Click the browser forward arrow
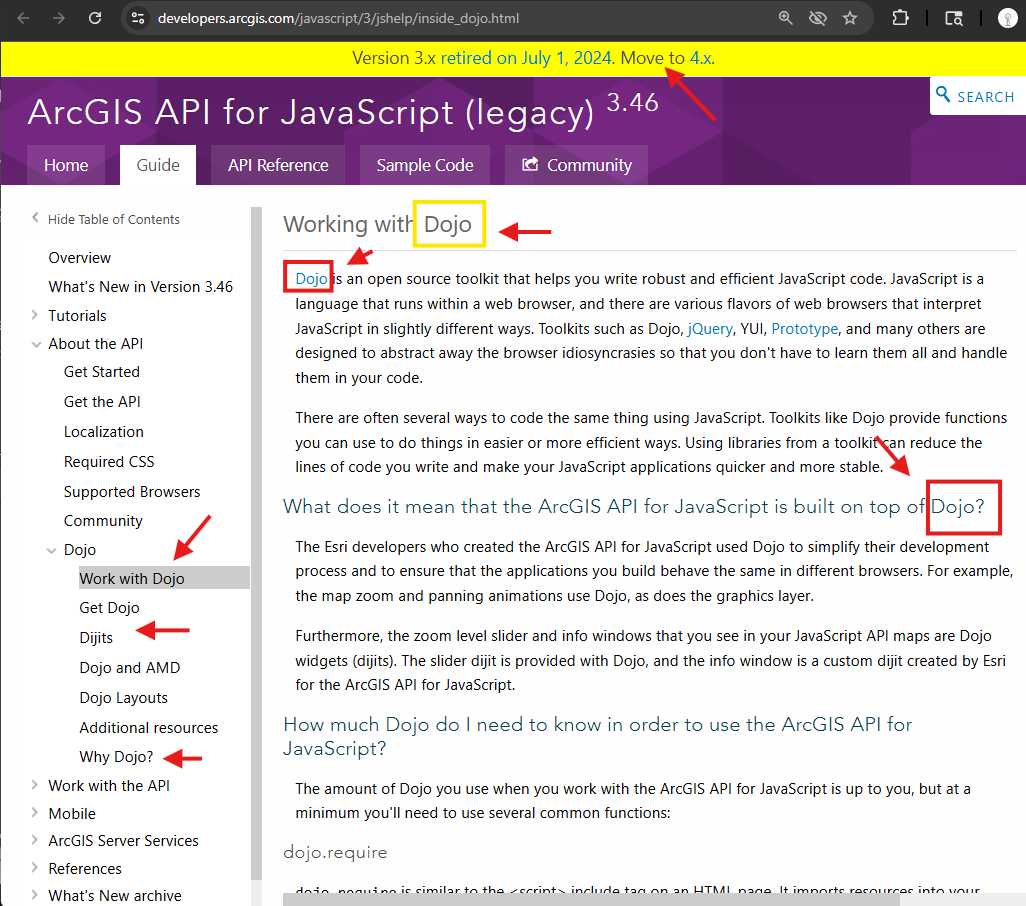This screenshot has height=906, width=1026. click(59, 18)
